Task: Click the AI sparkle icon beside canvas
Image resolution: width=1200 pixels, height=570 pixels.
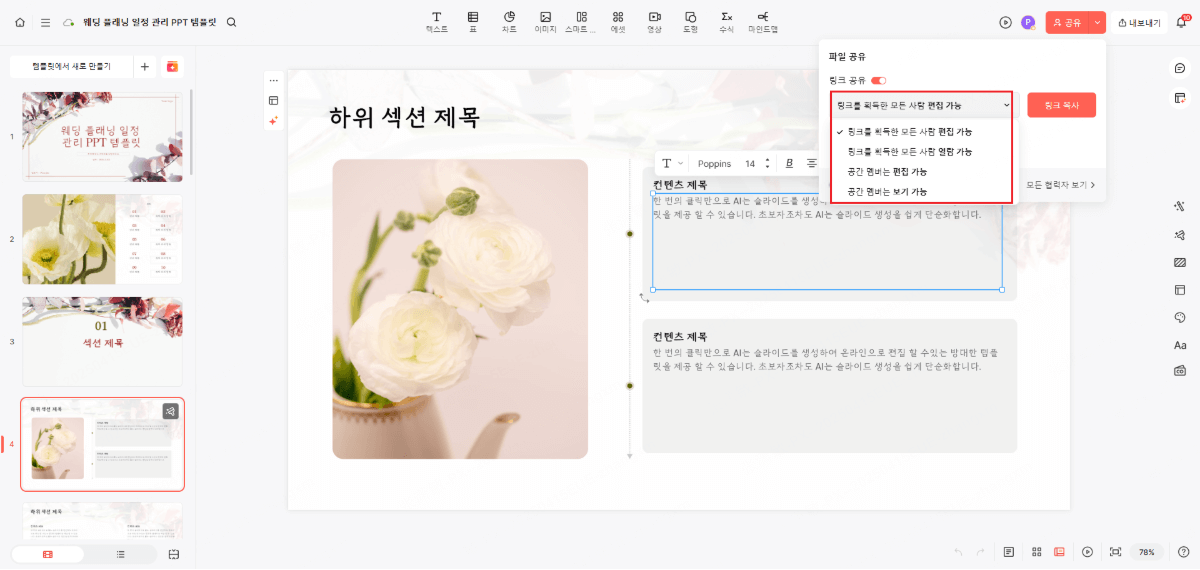Action: (273, 120)
